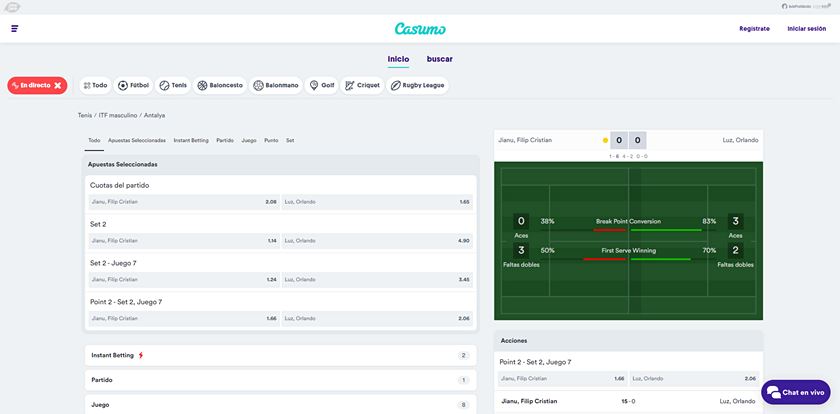This screenshot has width=840, height=414.
Task: Click the First Serve Winning stat bar
Action: pos(628,259)
